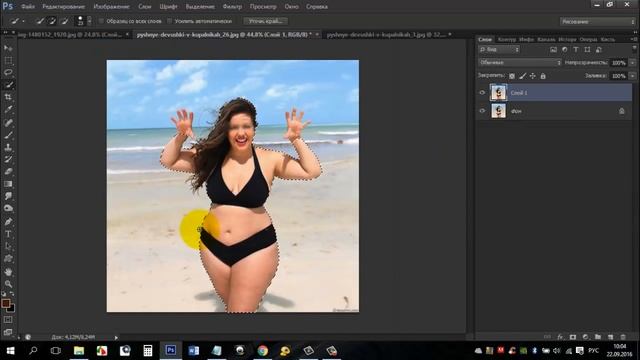This screenshot has width=640, height=360.
Task: Select the Path Selection tool
Action: point(8,246)
